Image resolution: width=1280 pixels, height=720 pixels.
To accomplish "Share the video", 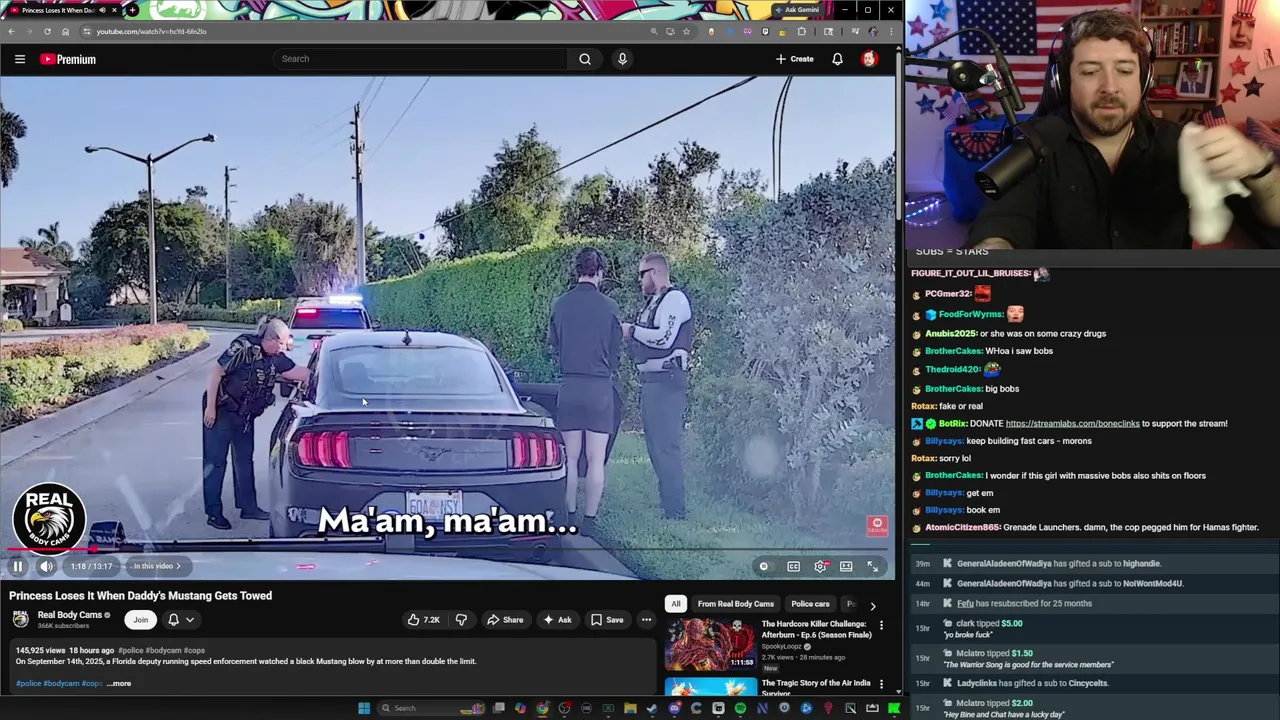I will 505,620.
